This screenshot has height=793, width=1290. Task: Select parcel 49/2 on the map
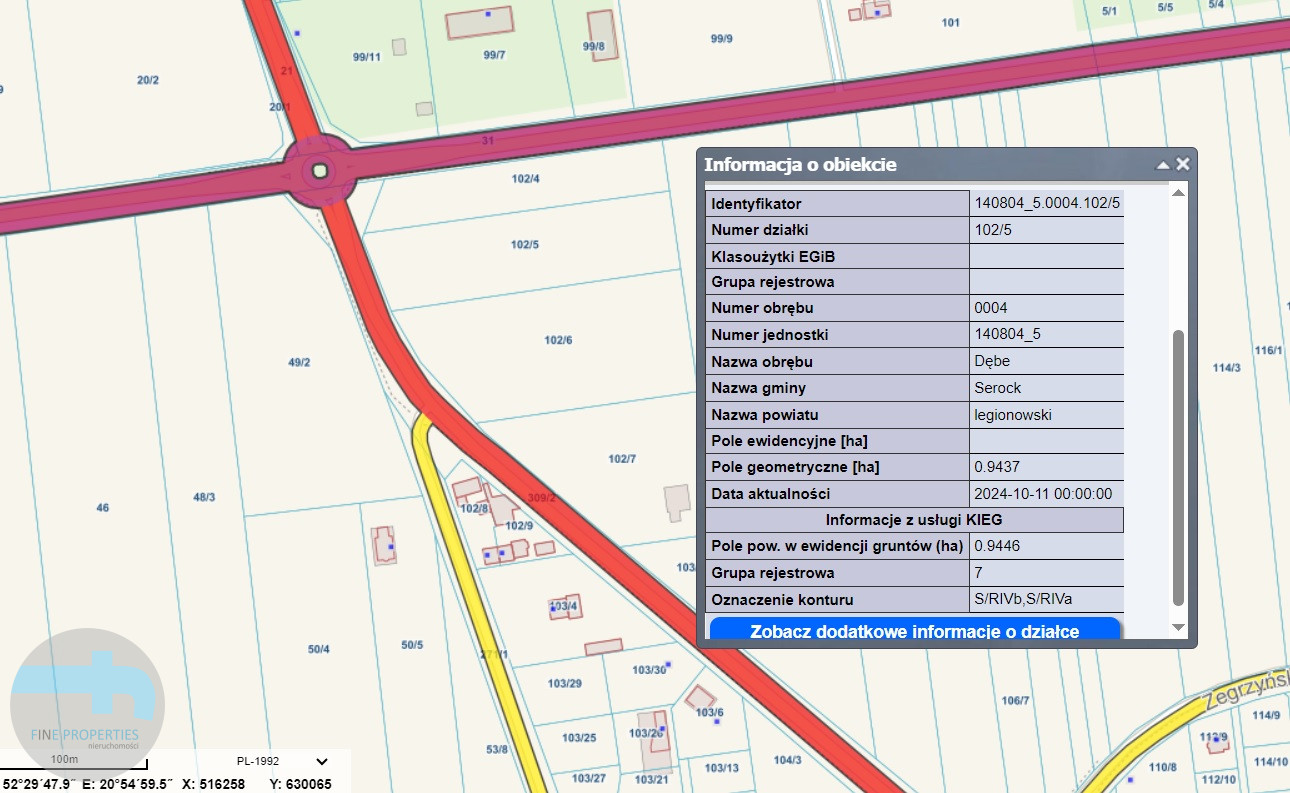coord(299,362)
